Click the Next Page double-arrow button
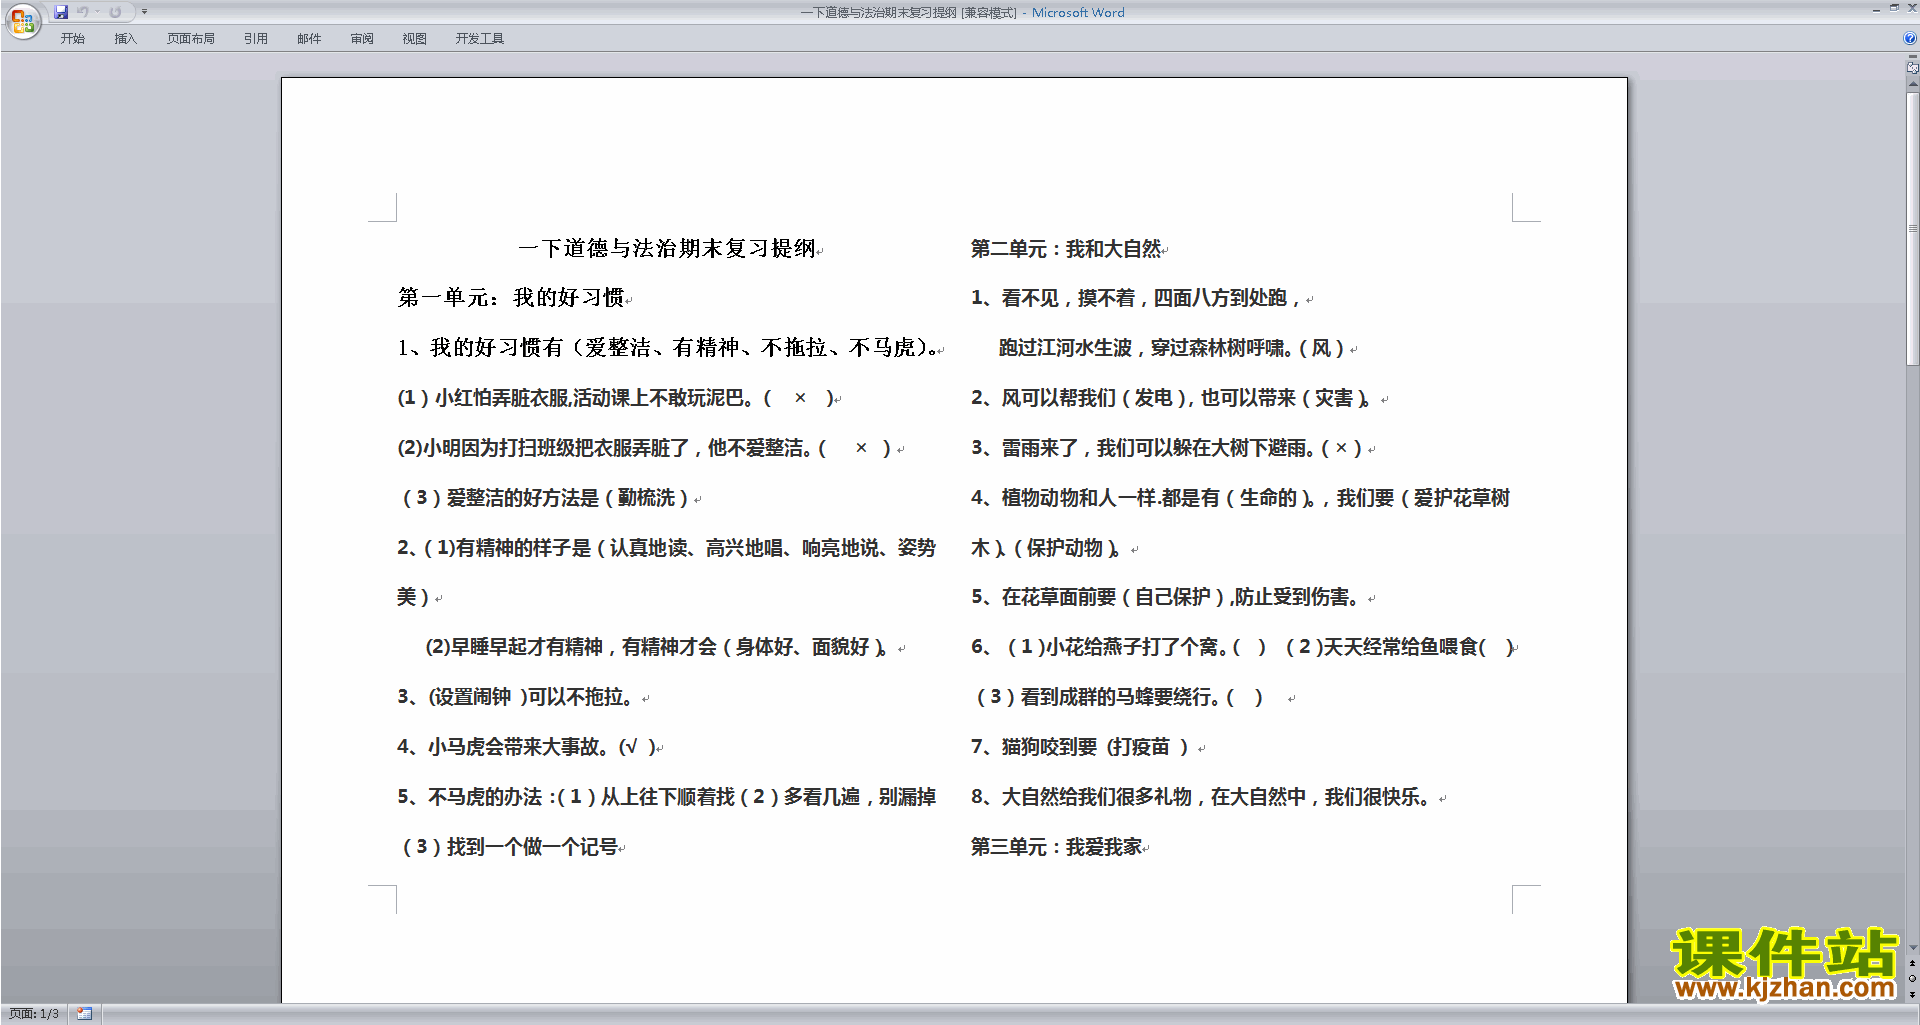Screen dimensions: 1920x1025 point(1912,994)
